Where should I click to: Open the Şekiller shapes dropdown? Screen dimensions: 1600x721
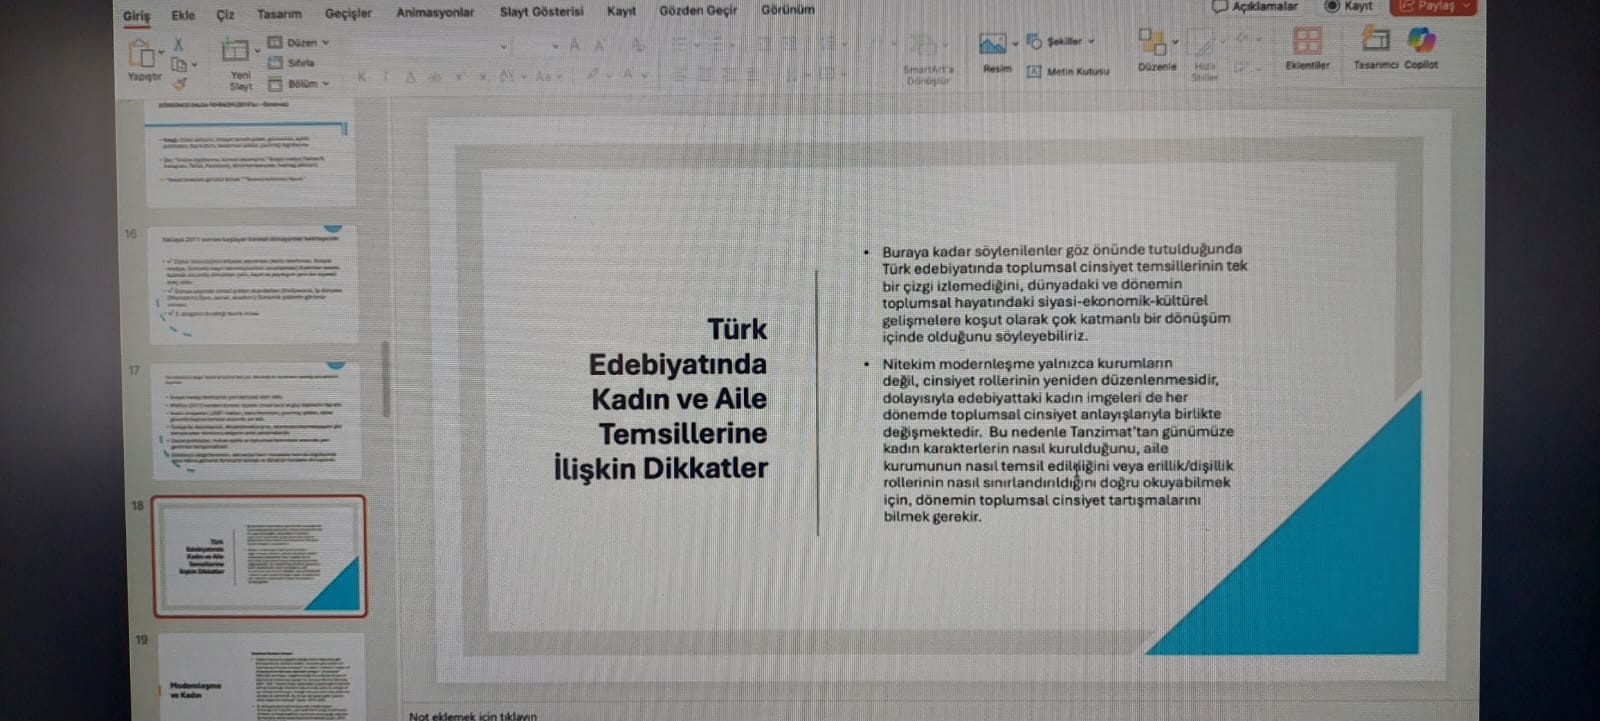[1062, 42]
